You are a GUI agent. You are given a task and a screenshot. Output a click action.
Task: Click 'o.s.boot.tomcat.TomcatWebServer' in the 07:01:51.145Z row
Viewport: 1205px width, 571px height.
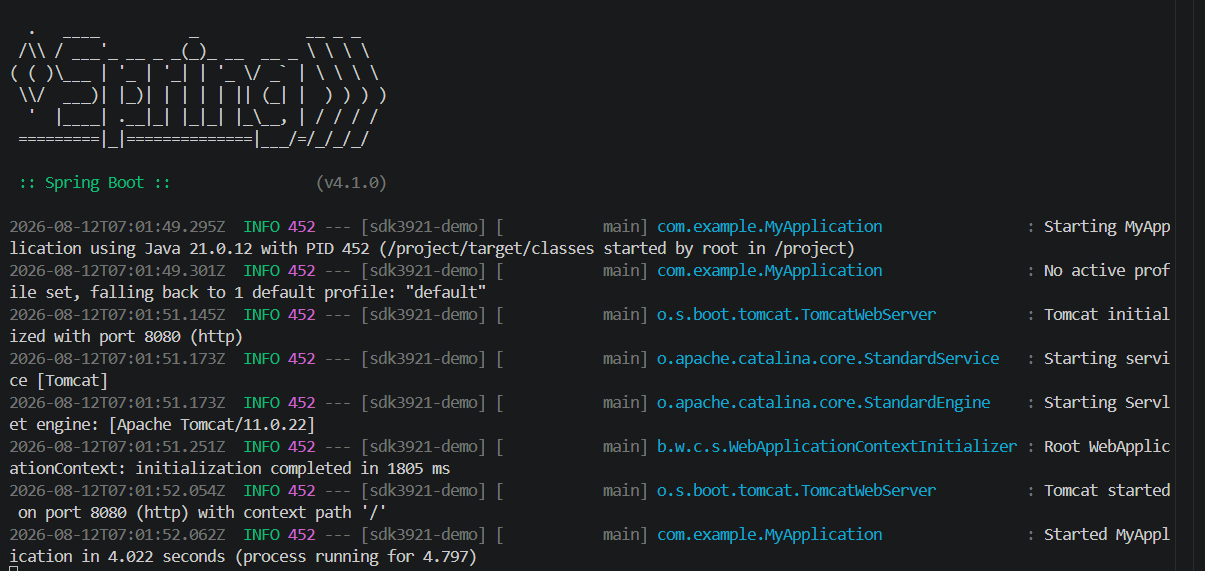click(796, 315)
